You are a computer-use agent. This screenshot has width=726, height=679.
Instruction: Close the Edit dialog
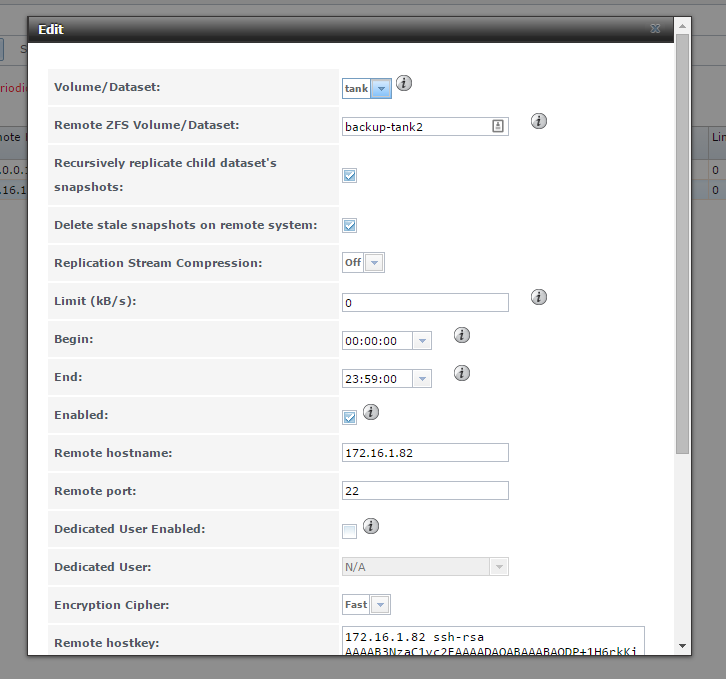coord(655,29)
